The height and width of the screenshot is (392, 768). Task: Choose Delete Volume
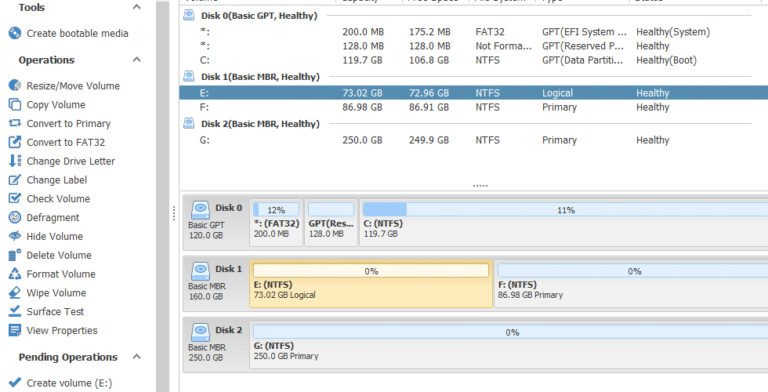click(59, 255)
